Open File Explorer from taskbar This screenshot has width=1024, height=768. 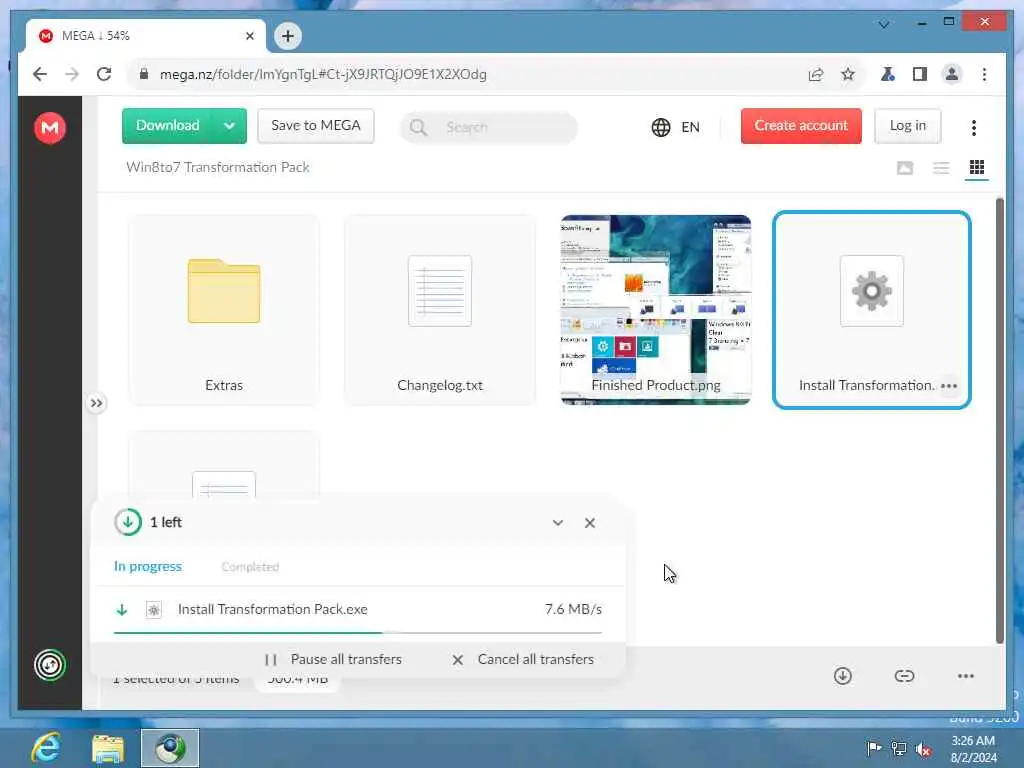[x=108, y=748]
